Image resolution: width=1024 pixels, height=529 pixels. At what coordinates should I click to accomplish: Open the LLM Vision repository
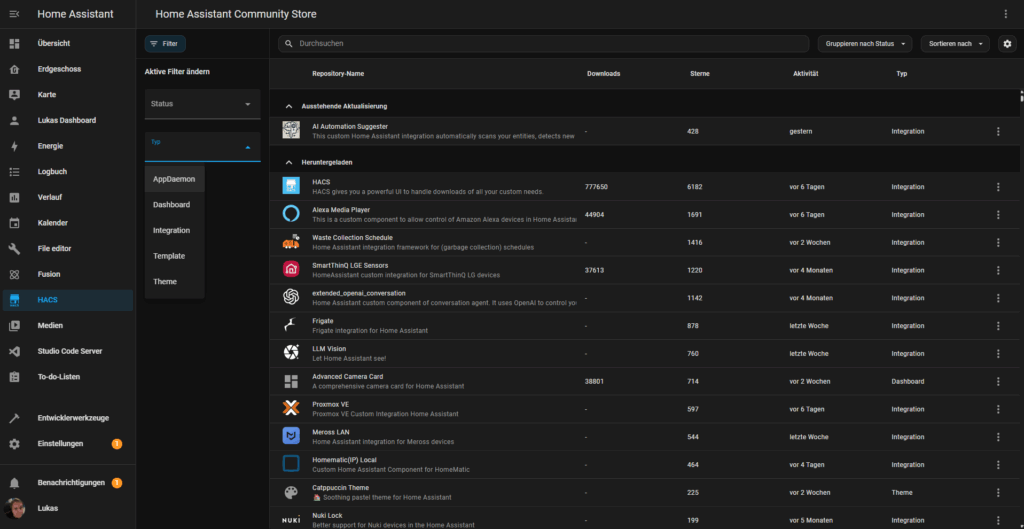(x=644, y=353)
